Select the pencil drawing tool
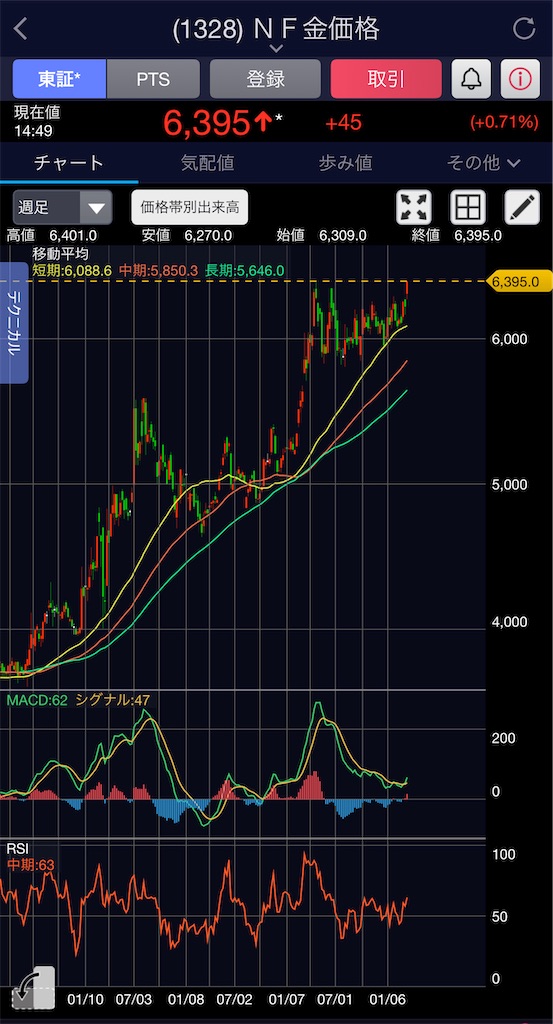 (x=522, y=208)
